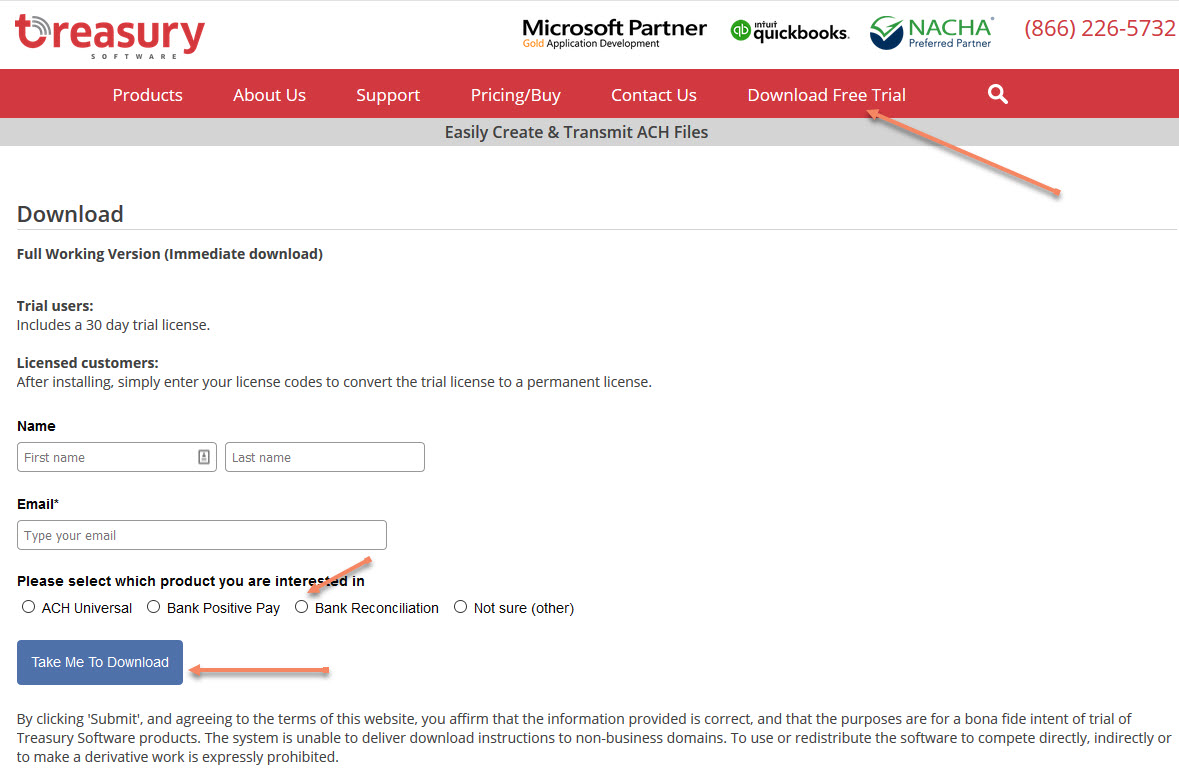Choose the Bank Reconciliation radio button
Viewport: 1179px width, 780px height.
302,607
